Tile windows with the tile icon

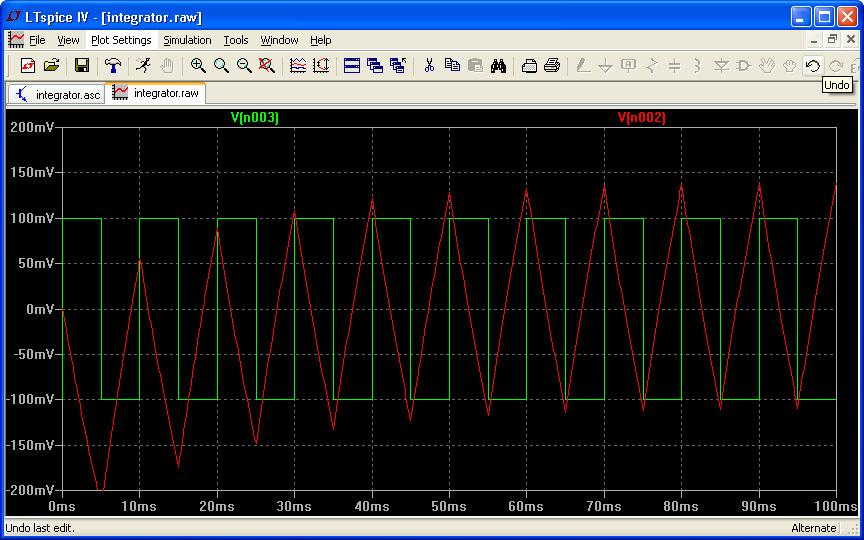tap(352, 66)
